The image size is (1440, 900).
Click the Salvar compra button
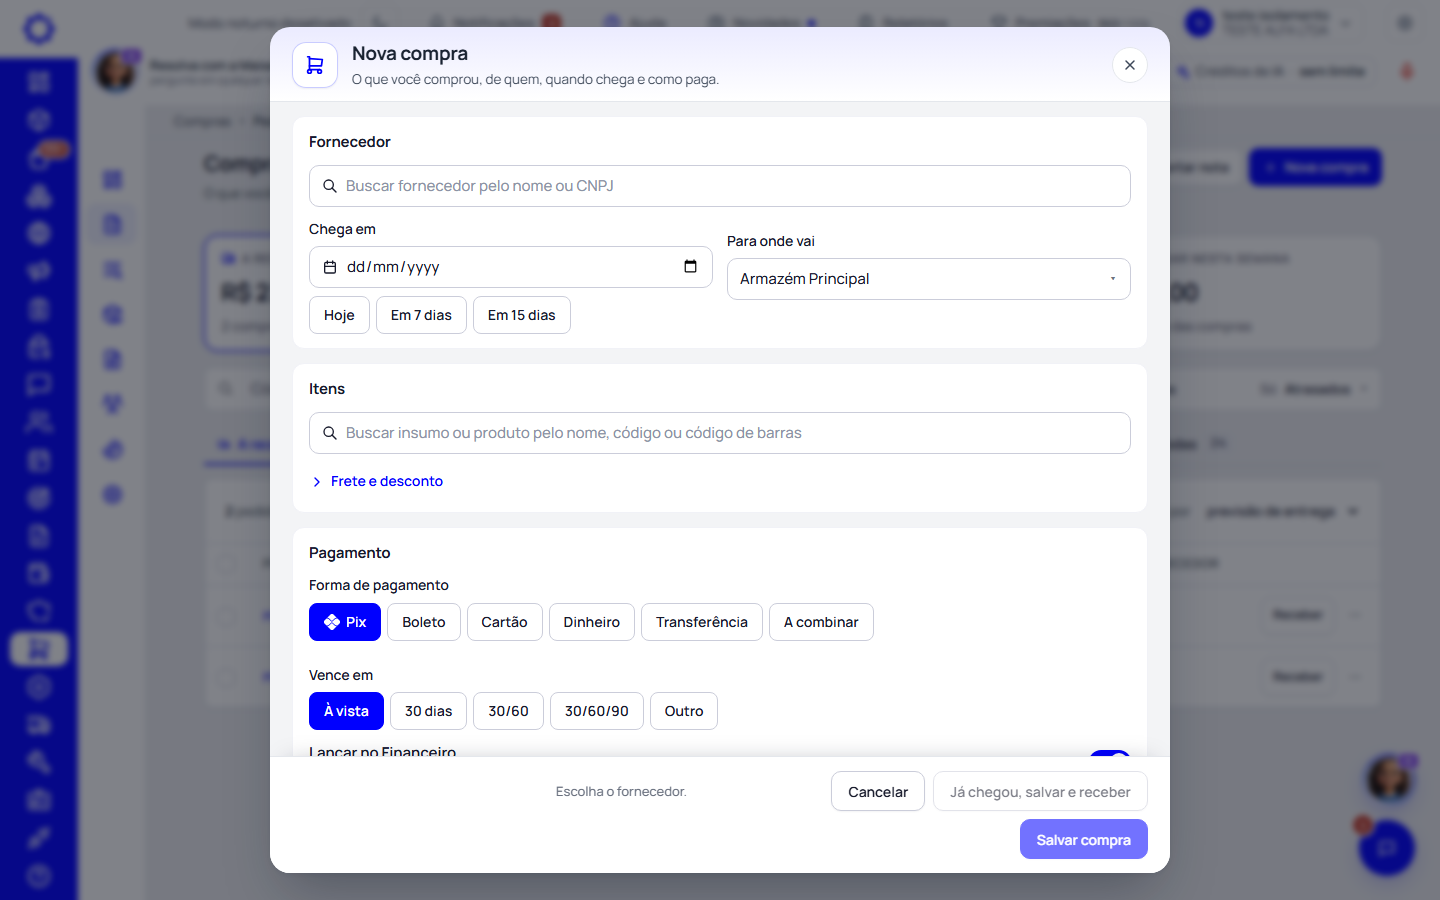pos(1084,840)
